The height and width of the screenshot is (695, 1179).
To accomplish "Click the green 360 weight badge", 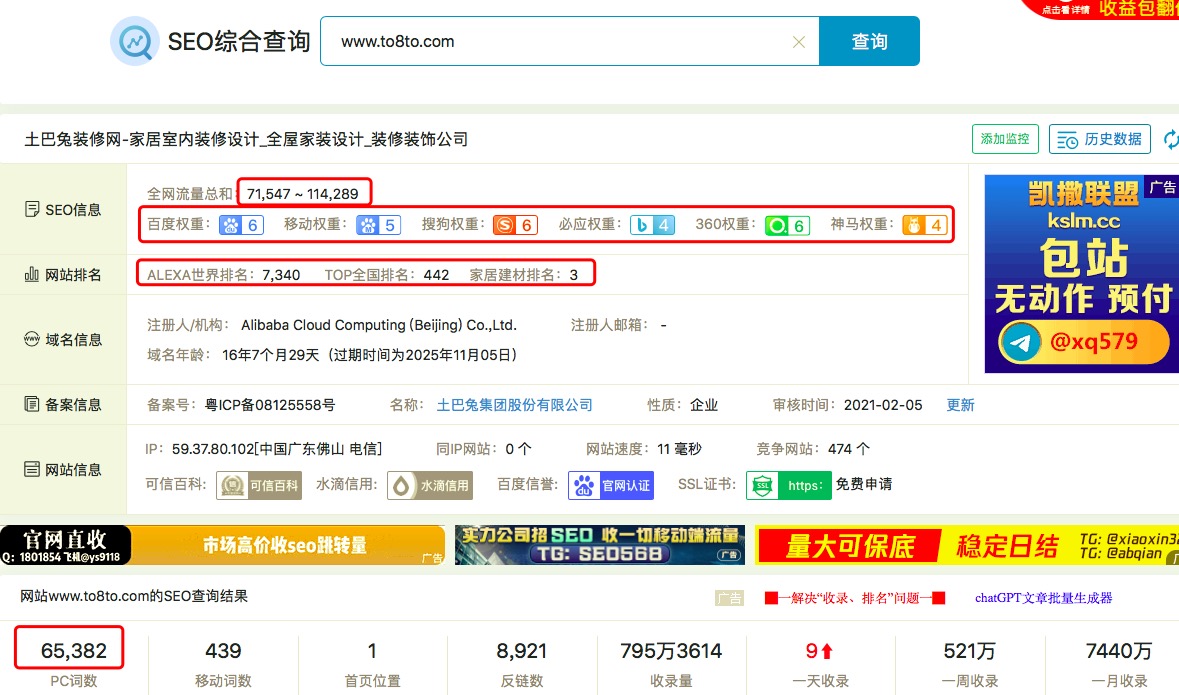I will (787, 225).
